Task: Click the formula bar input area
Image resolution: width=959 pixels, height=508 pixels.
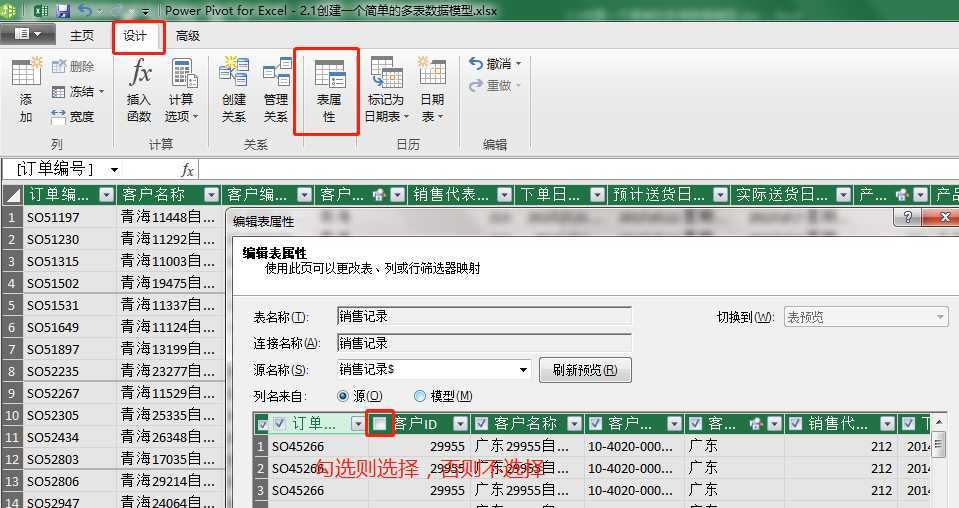Action: coord(578,169)
